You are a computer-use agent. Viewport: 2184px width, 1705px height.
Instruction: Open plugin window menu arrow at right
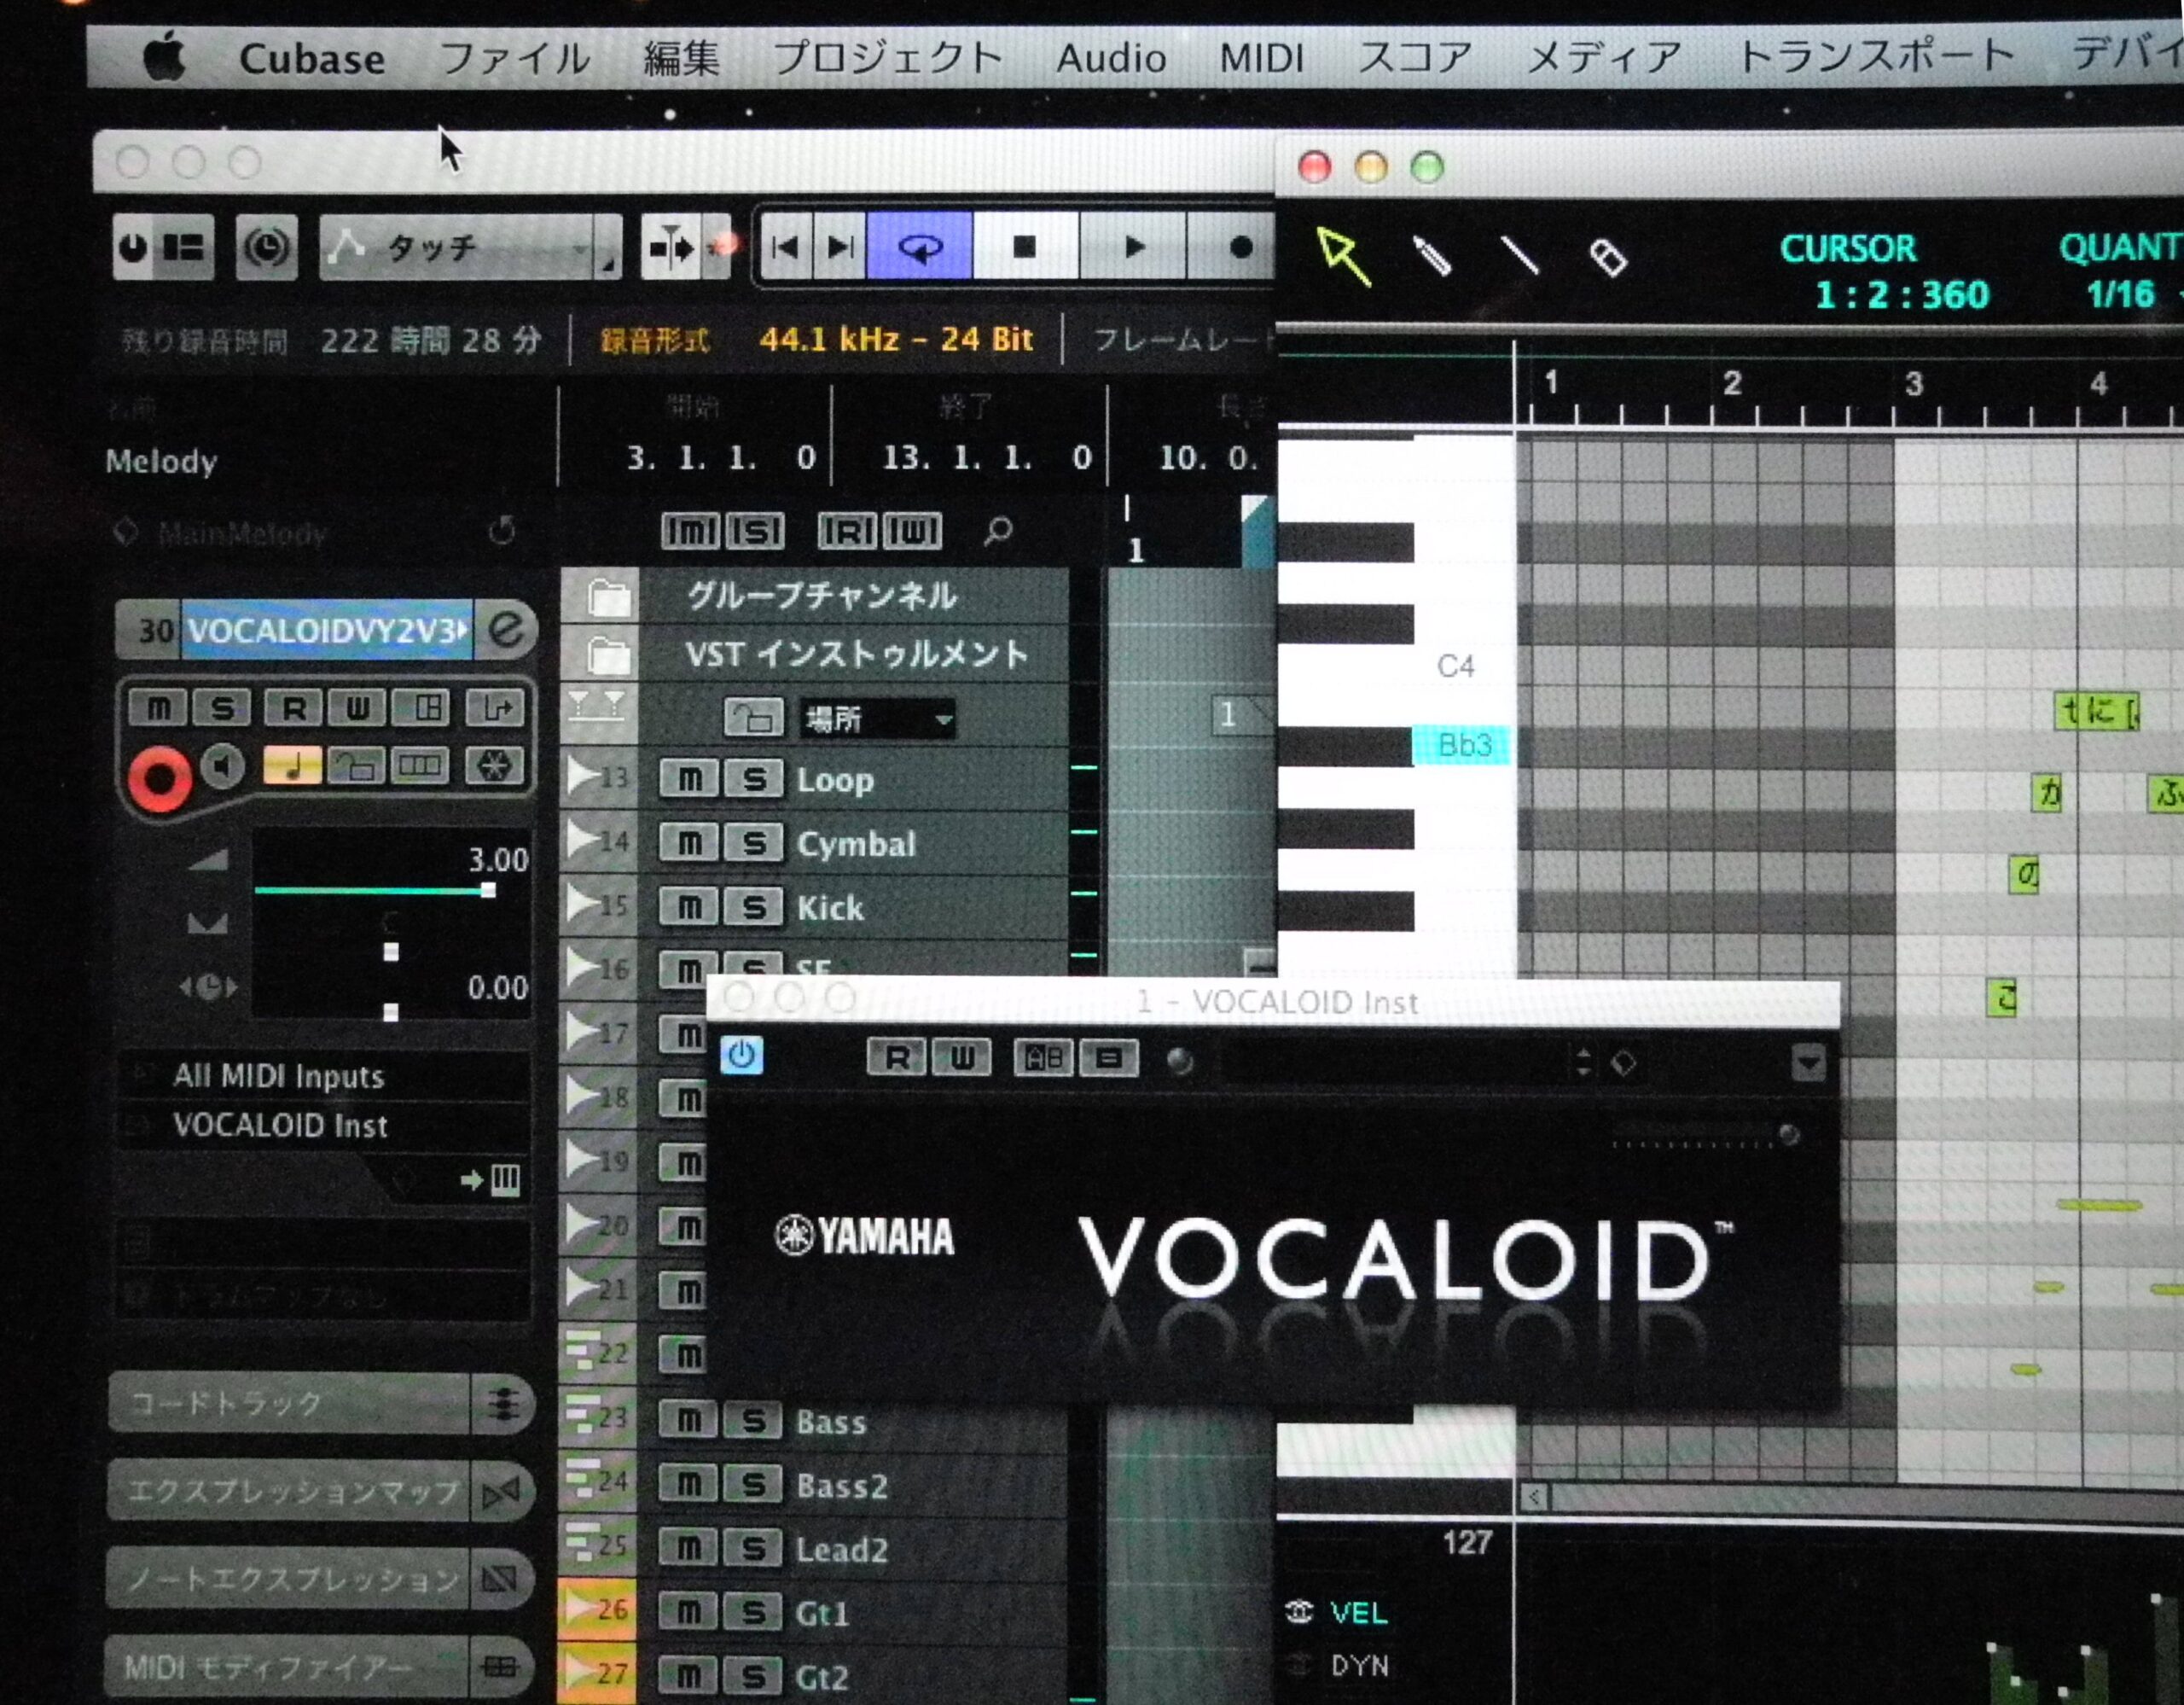1808,1062
